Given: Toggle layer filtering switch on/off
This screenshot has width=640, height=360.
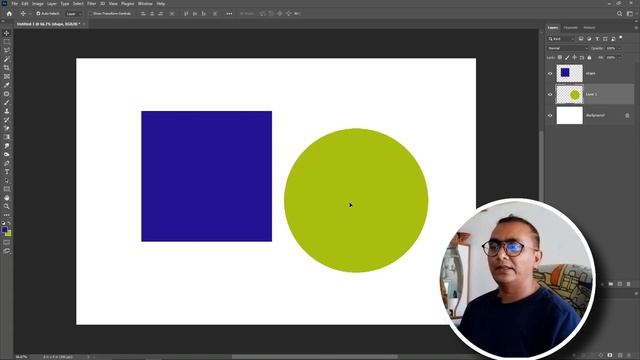Looking at the screenshot, I should pyautogui.click(x=621, y=38).
